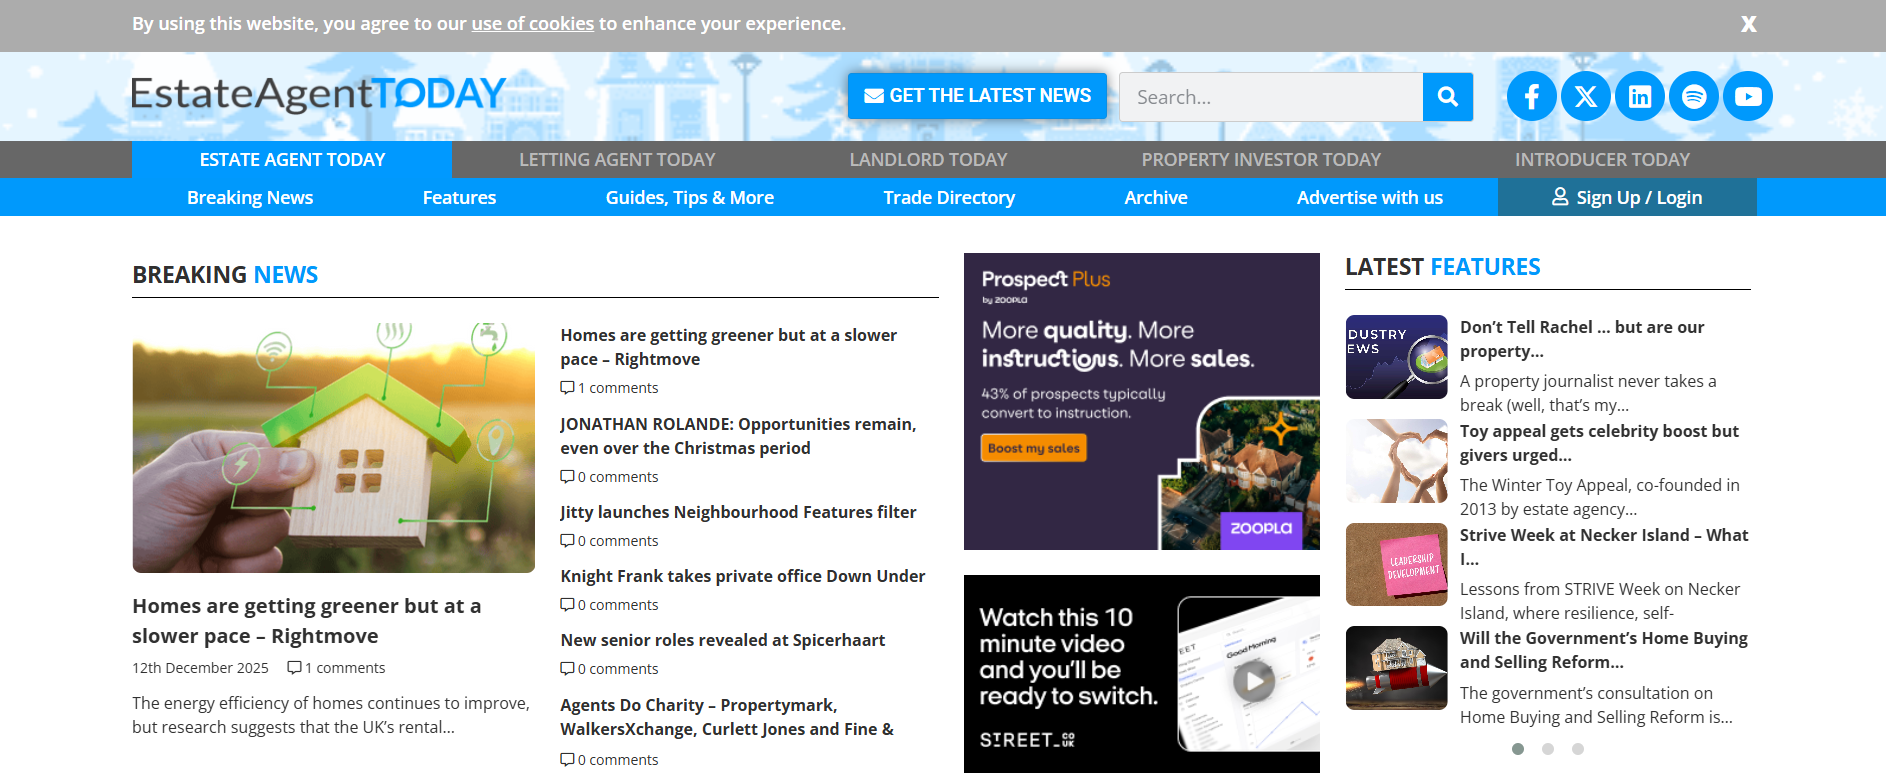Open Advertise with us menu item
This screenshot has height=776, width=1886.
click(1370, 198)
